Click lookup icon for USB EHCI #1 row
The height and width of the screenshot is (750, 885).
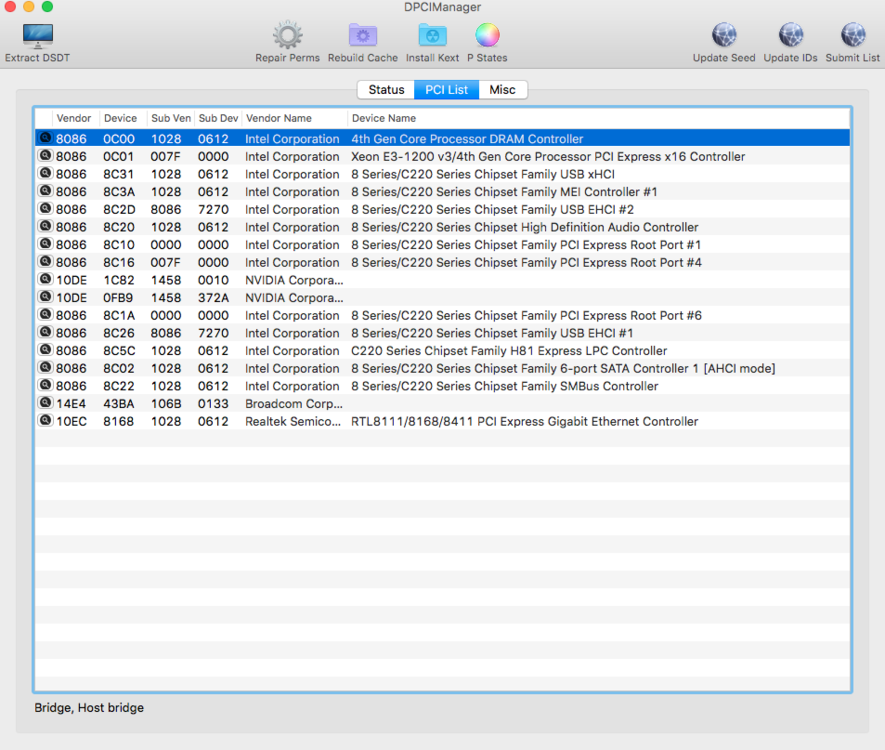tap(45, 332)
